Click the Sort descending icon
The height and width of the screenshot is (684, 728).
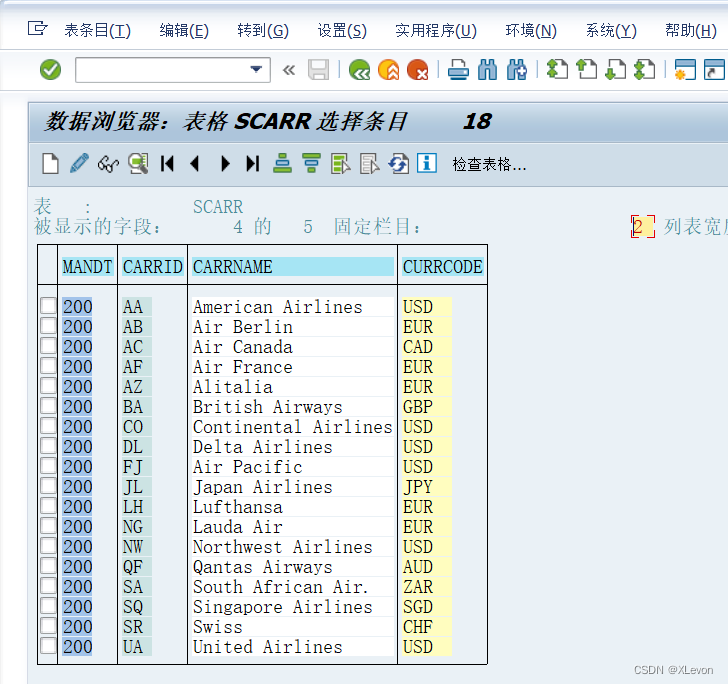click(312, 164)
